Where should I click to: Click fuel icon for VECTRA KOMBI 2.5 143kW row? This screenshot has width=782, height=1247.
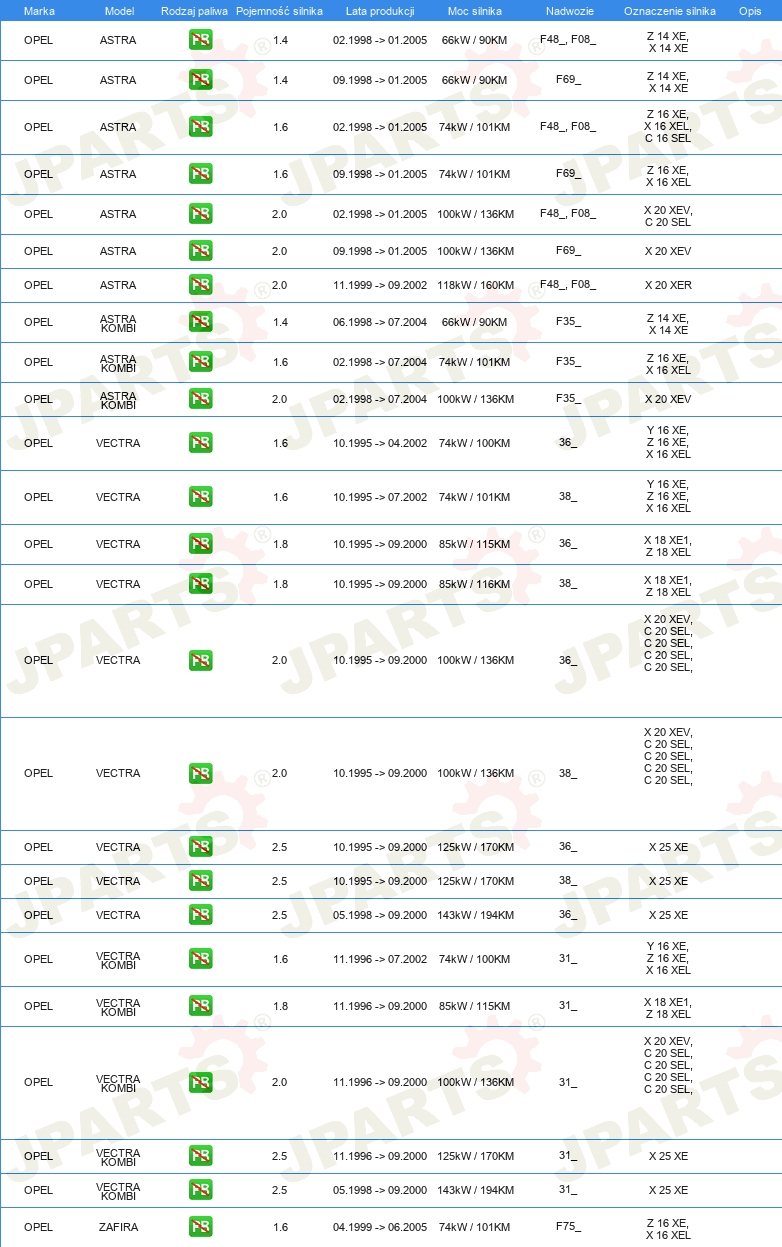(x=200, y=1190)
